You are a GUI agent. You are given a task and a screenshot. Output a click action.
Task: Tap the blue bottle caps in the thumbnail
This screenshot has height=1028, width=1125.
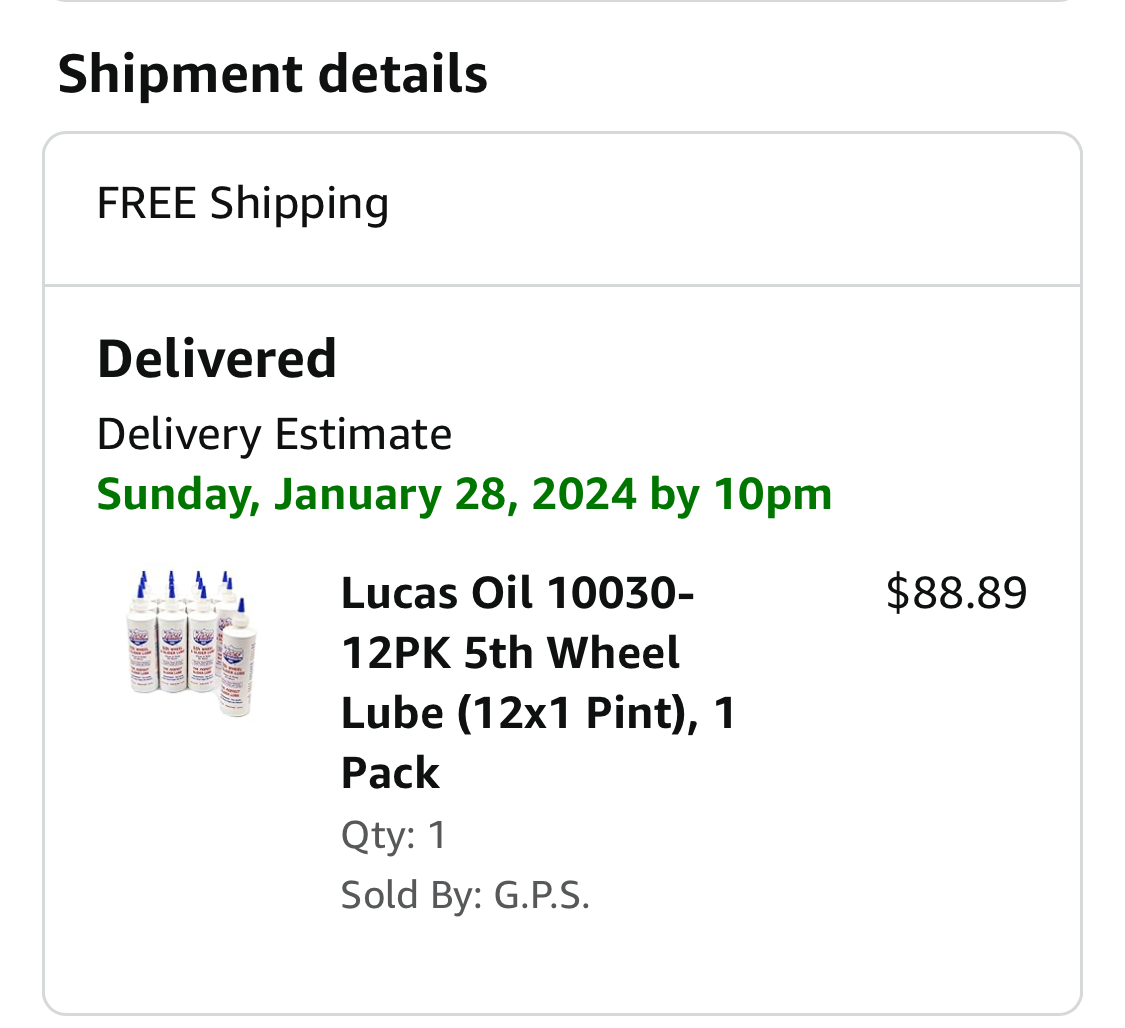click(x=185, y=583)
